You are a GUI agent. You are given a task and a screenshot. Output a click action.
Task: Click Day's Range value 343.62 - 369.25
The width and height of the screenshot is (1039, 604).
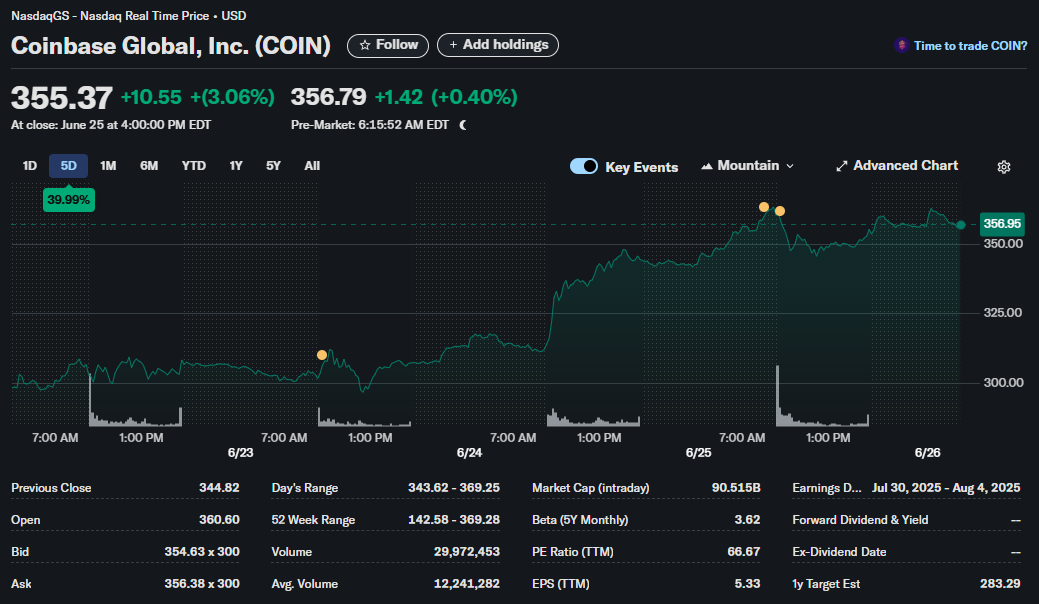(x=454, y=487)
